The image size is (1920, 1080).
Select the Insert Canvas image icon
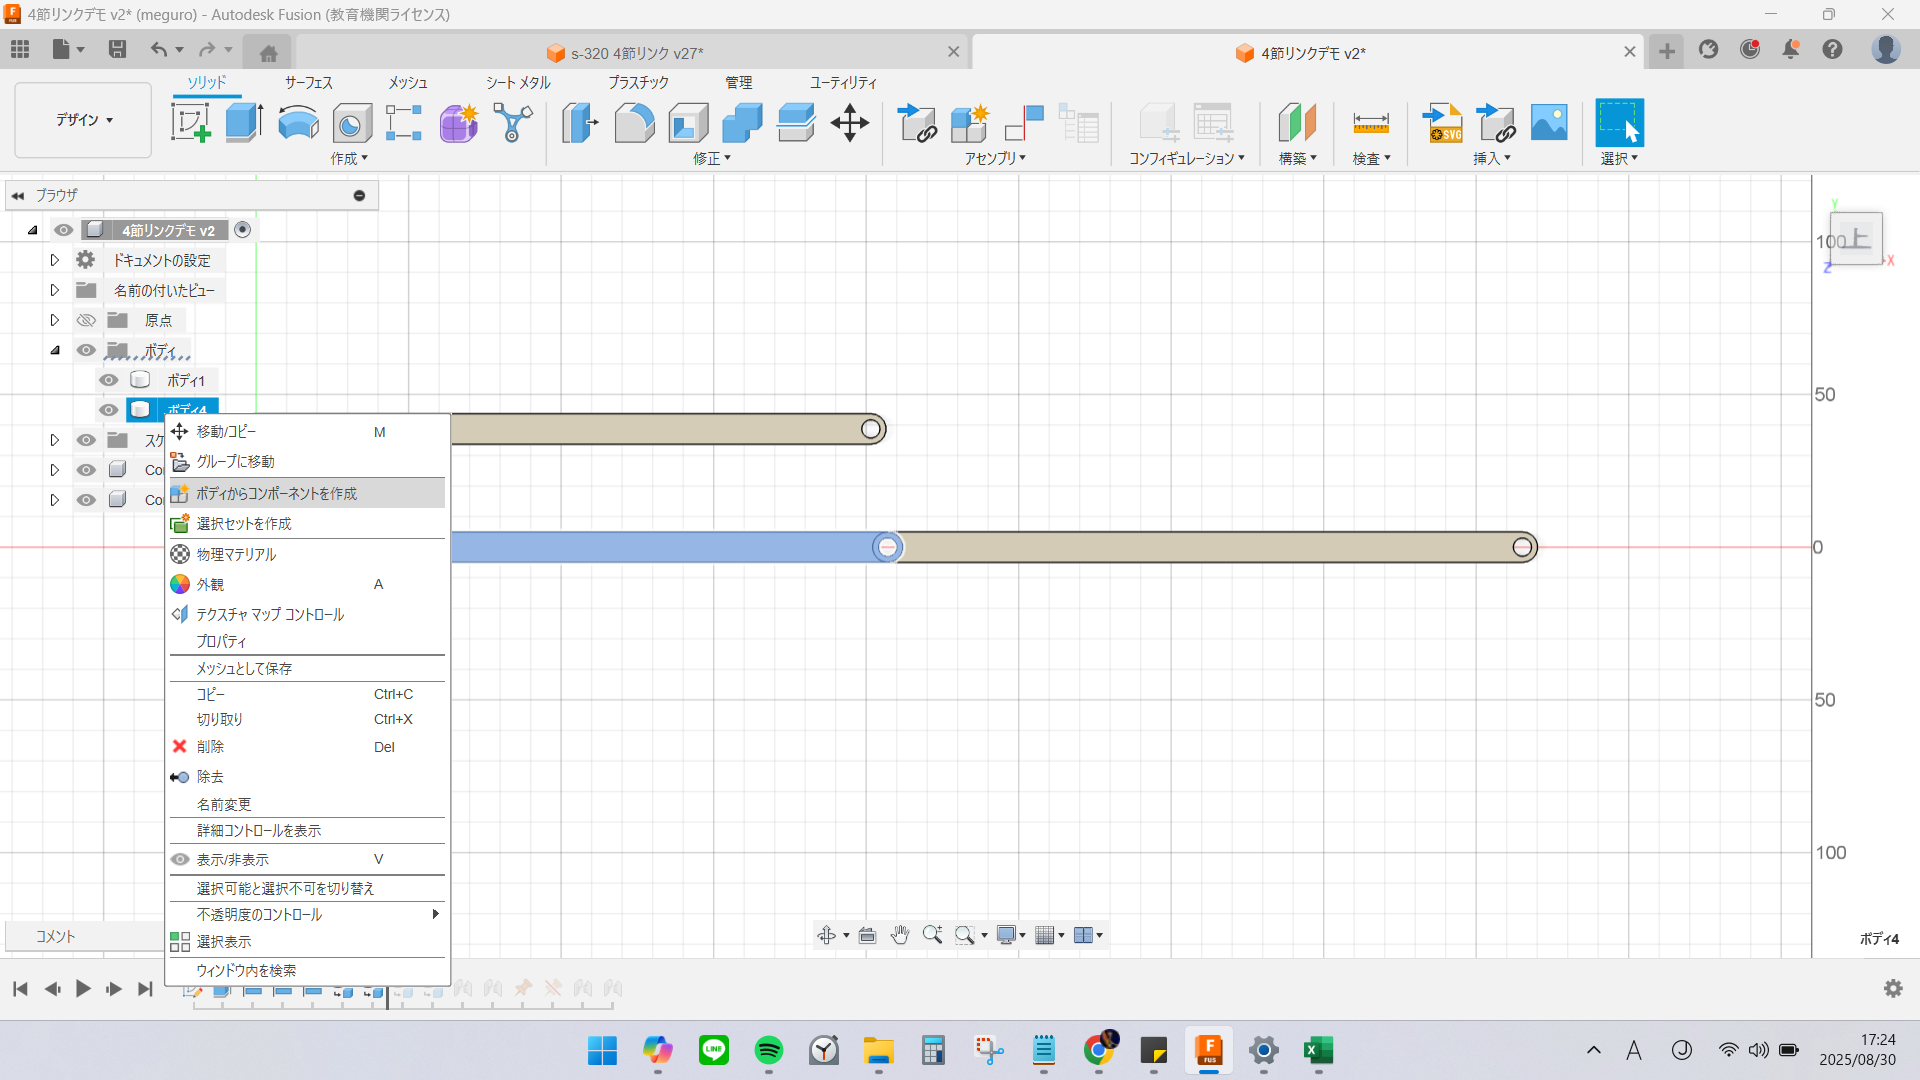pos(1549,123)
